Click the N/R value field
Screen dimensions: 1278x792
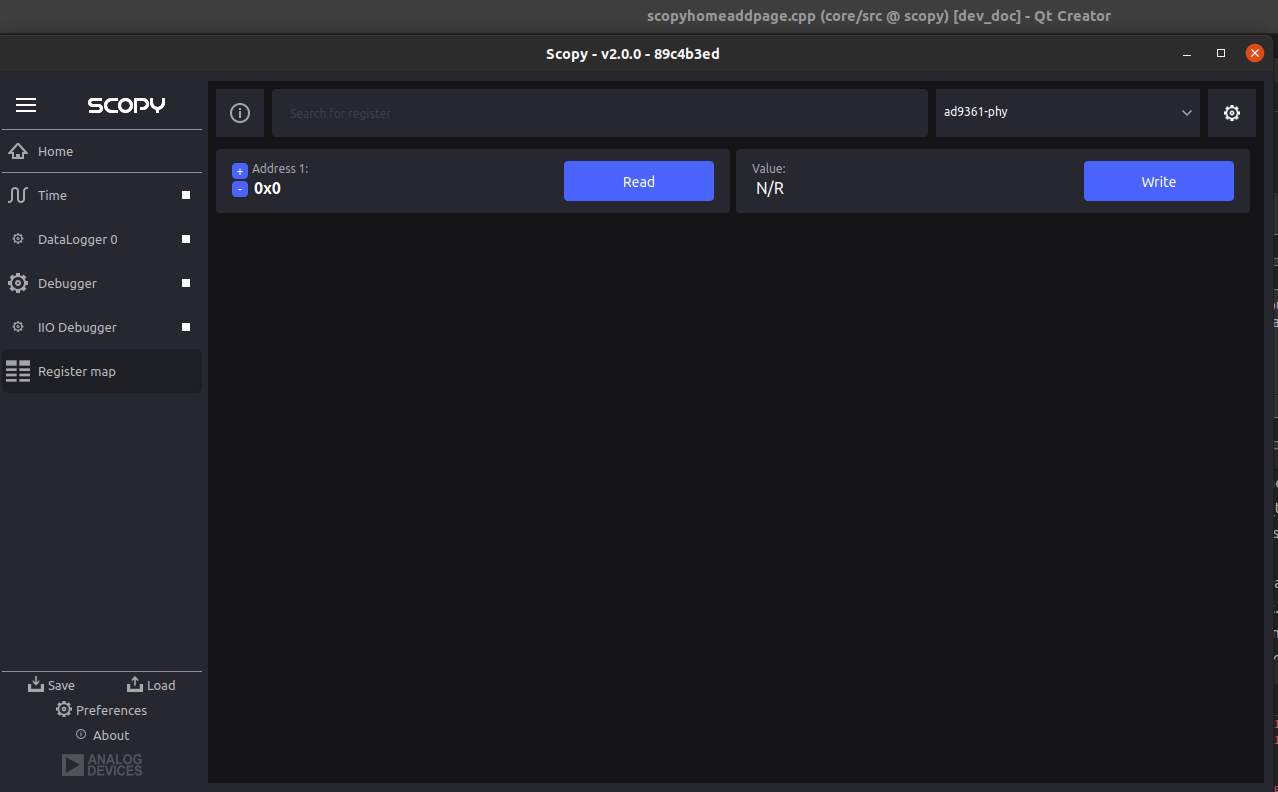pyautogui.click(x=770, y=188)
